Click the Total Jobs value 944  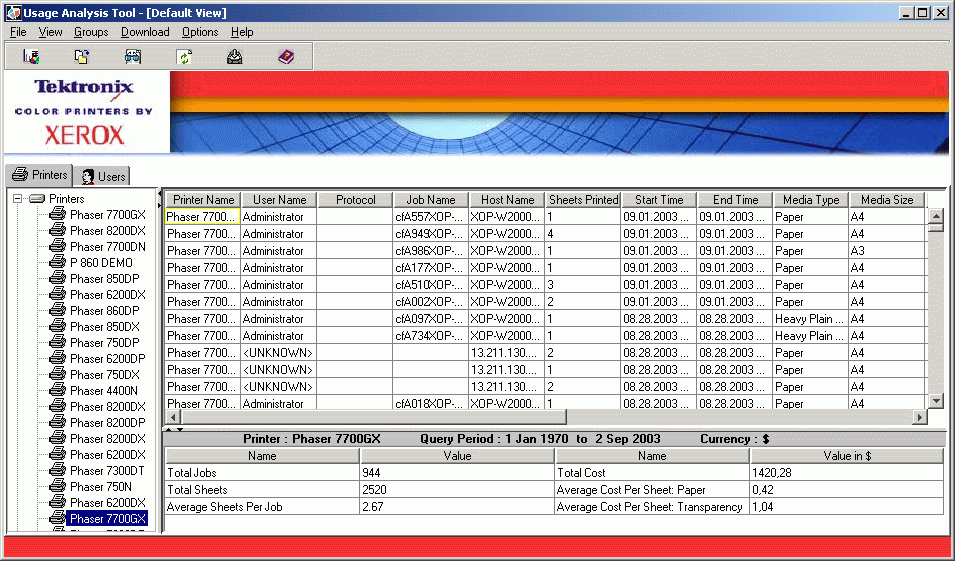pos(457,473)
